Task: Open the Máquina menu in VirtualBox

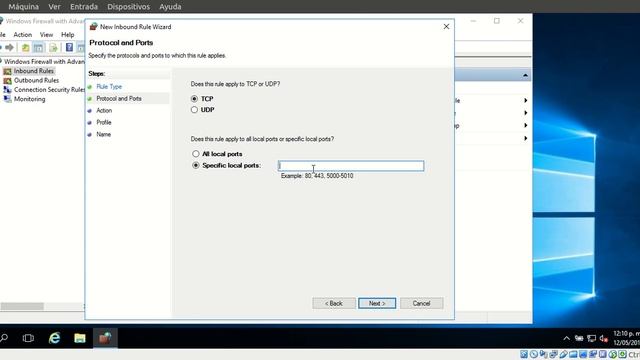Action: pyautogui.click(x=24, y=7)
